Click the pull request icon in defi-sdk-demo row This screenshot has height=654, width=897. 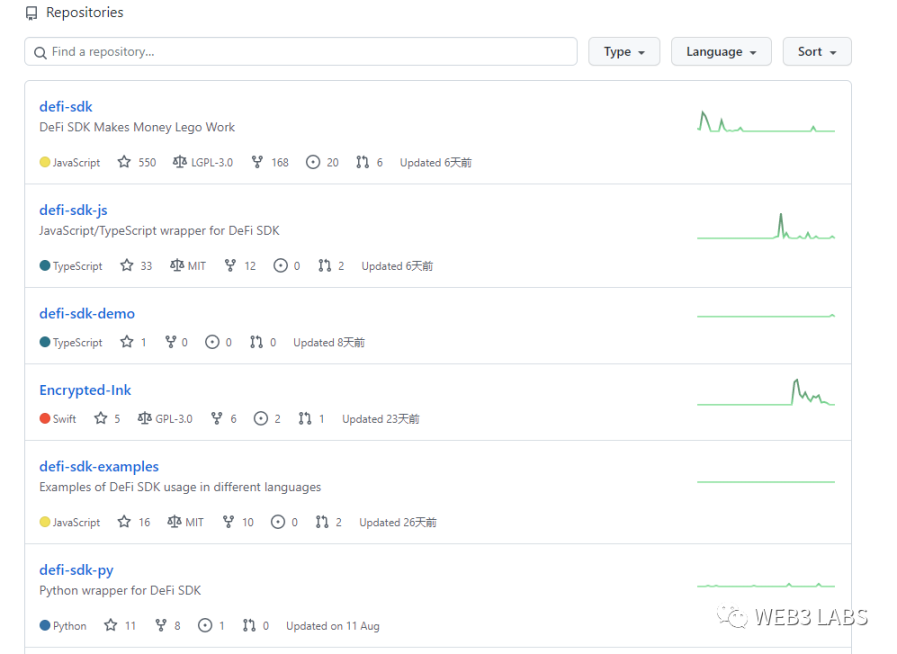tap(256, 342)
